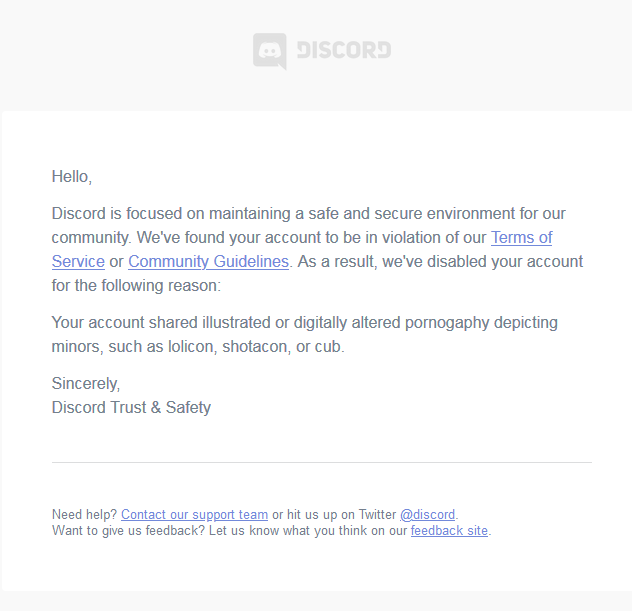The width and height of the screenshot is (632, 611).
Task: Select the "Discord Trust & Safety" signature
Action: pos(131,407)
